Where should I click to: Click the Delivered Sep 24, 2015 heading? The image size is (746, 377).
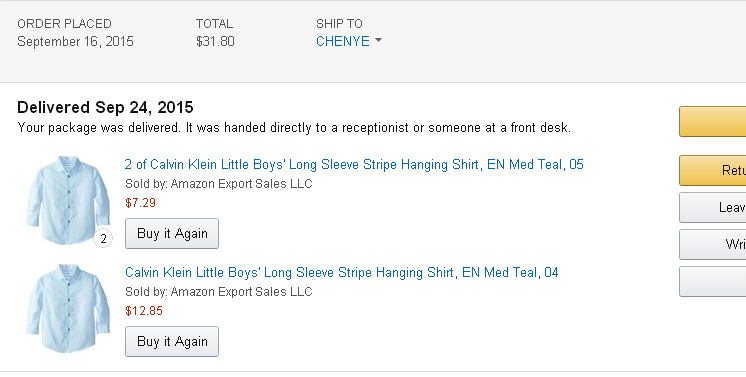[x=105, y=108]
